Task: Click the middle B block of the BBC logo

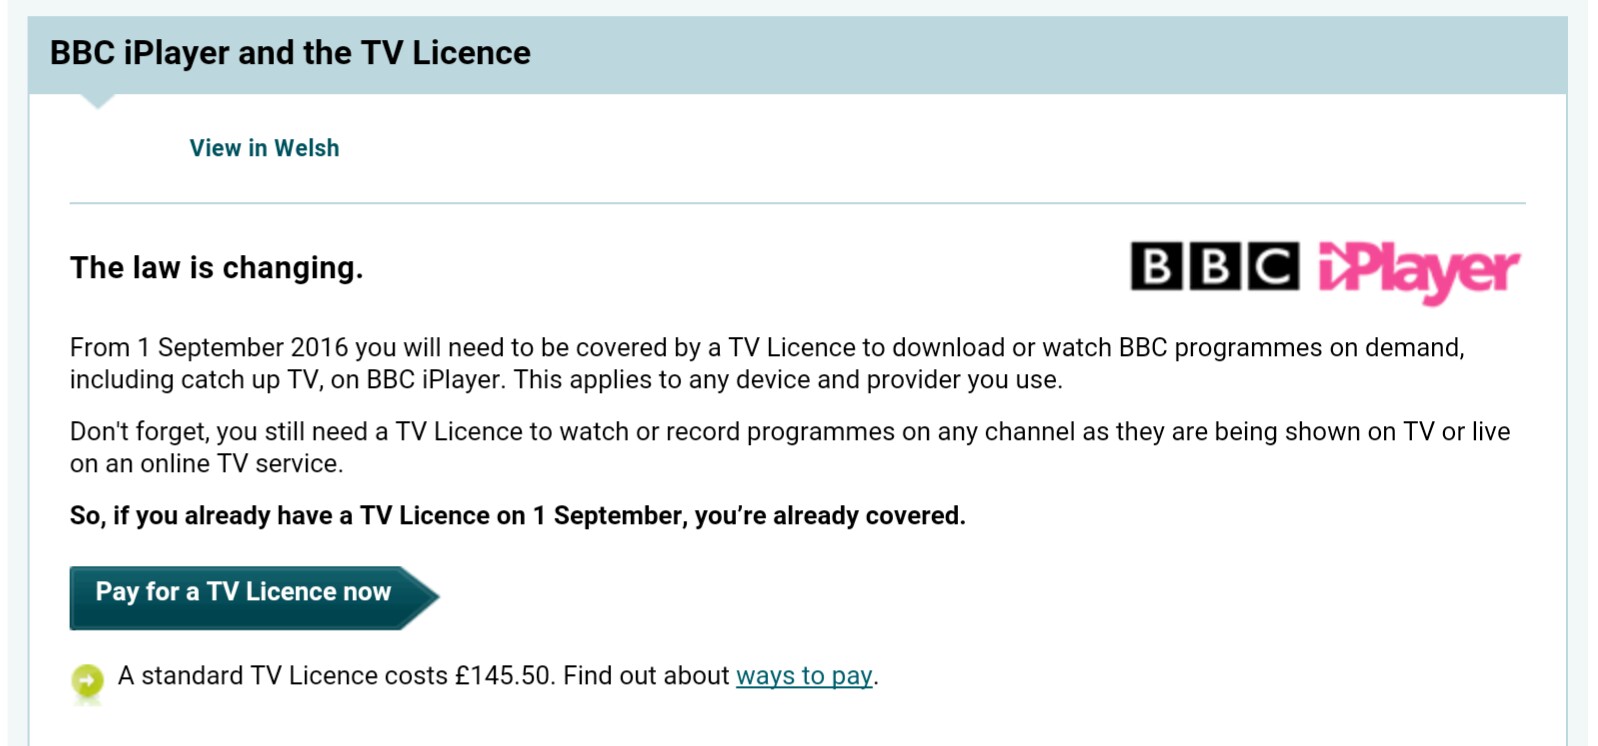Action: 1215,266
